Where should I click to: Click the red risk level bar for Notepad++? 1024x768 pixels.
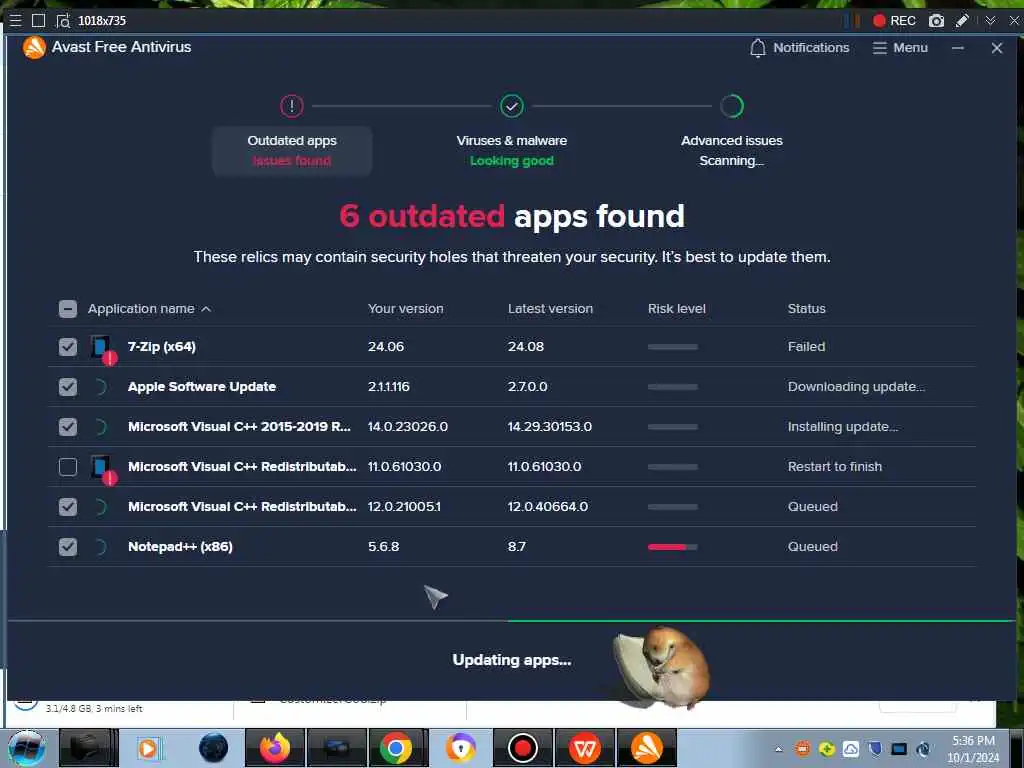pyautogui.click(x=673, y=547)
